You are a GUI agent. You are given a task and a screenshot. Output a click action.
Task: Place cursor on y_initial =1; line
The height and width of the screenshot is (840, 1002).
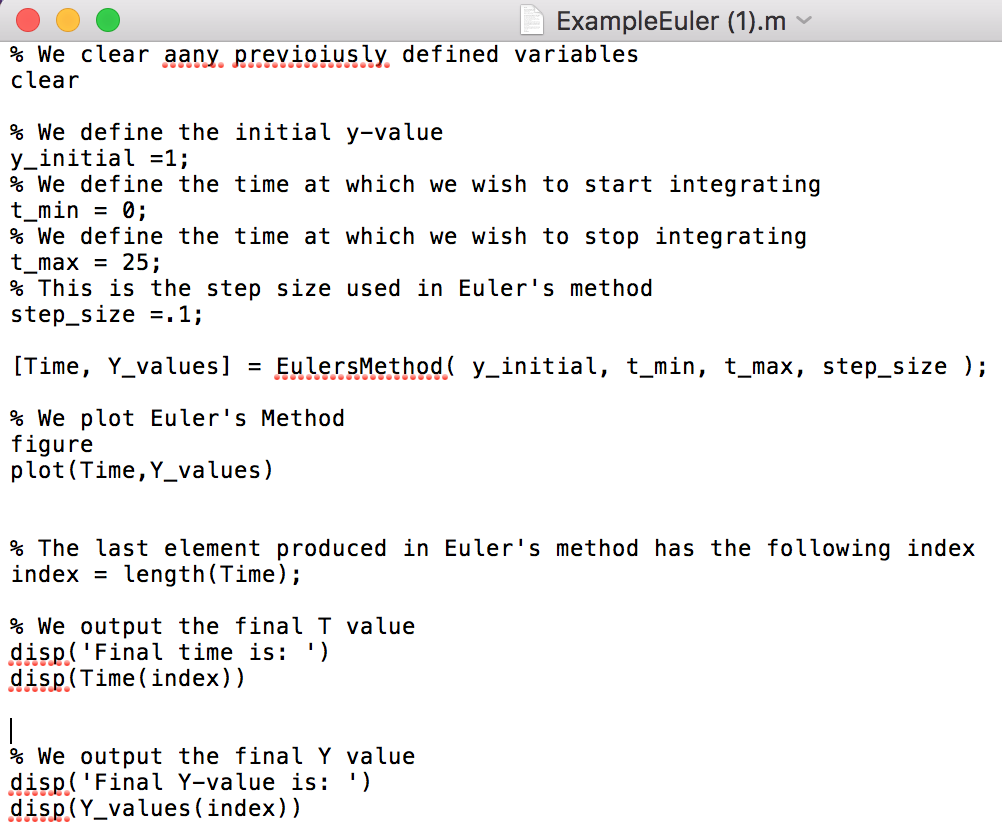[x=100, y=158]
